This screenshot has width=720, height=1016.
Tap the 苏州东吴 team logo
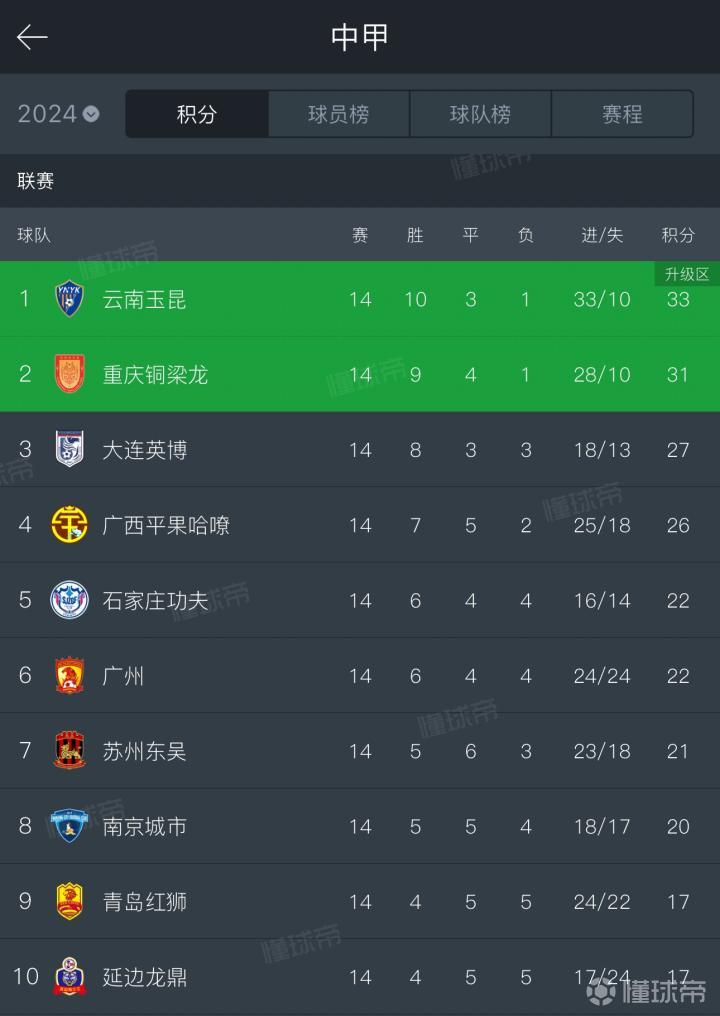click(69, 751)
